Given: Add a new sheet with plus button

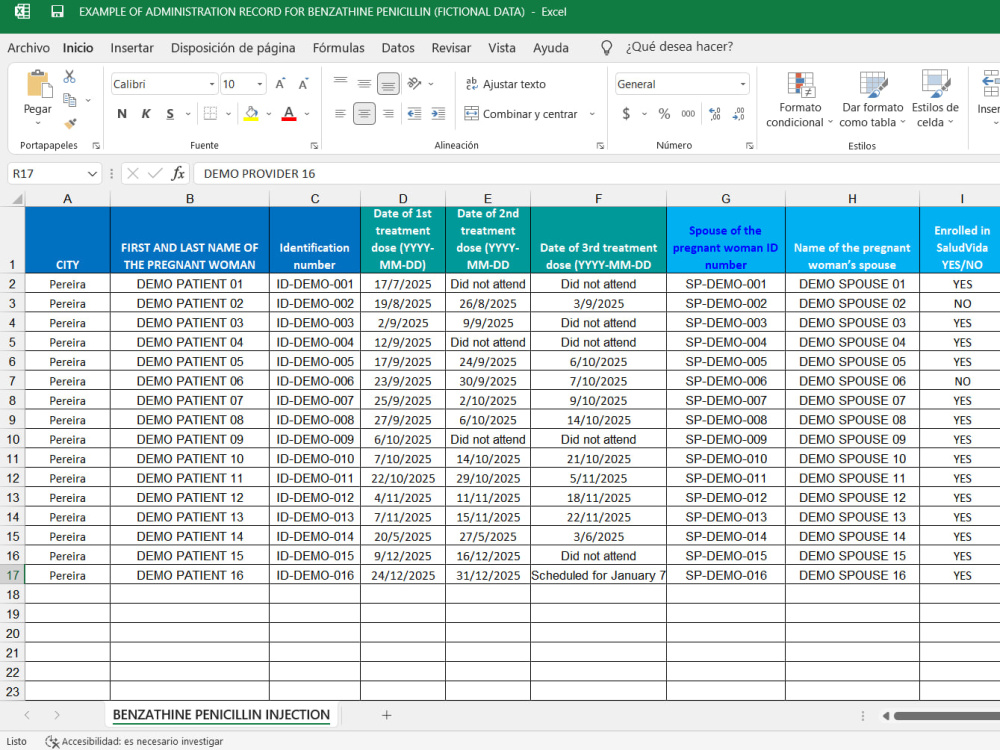Looking at the screenshot, I should coord(386,716).
